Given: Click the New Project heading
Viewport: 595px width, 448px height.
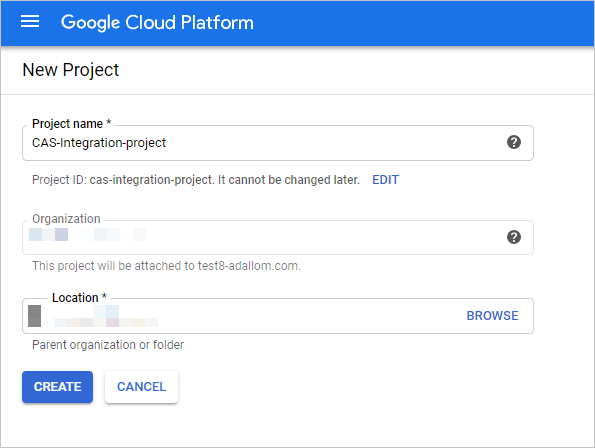Looking at the screenshot, I should pyautogui.click(x=71, y=70).
